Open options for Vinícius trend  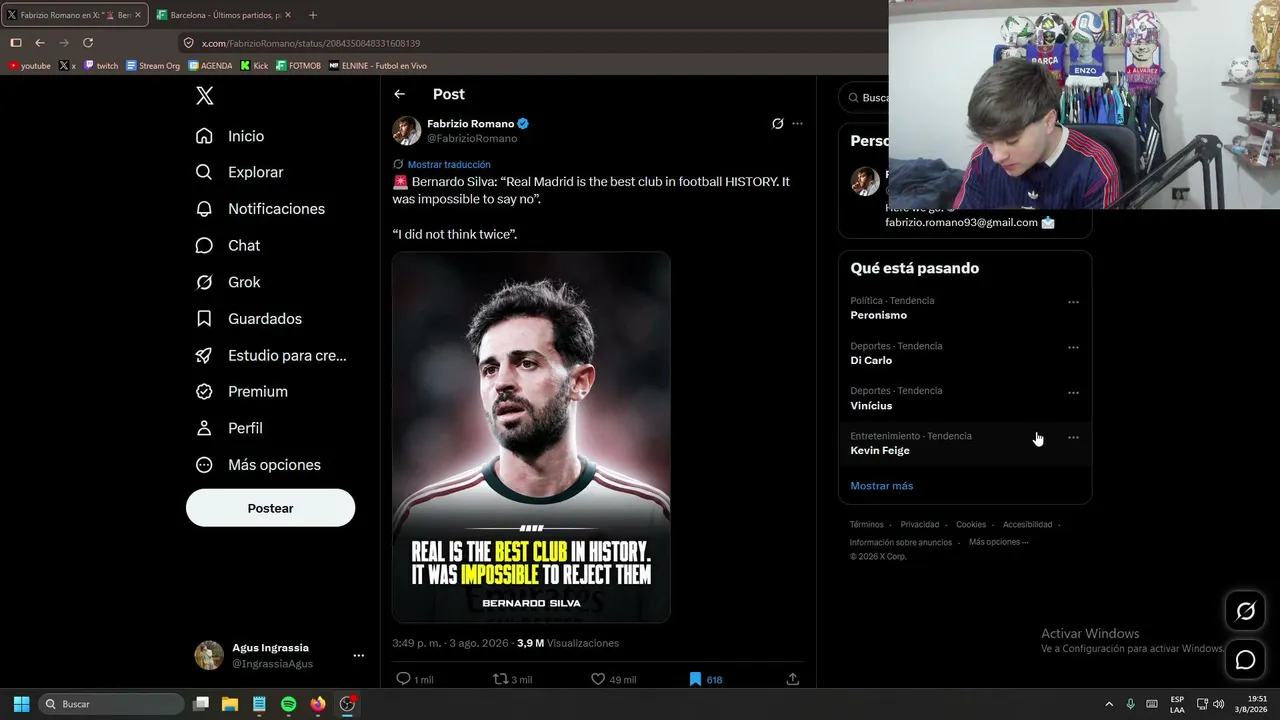[x=1073, y=392]
